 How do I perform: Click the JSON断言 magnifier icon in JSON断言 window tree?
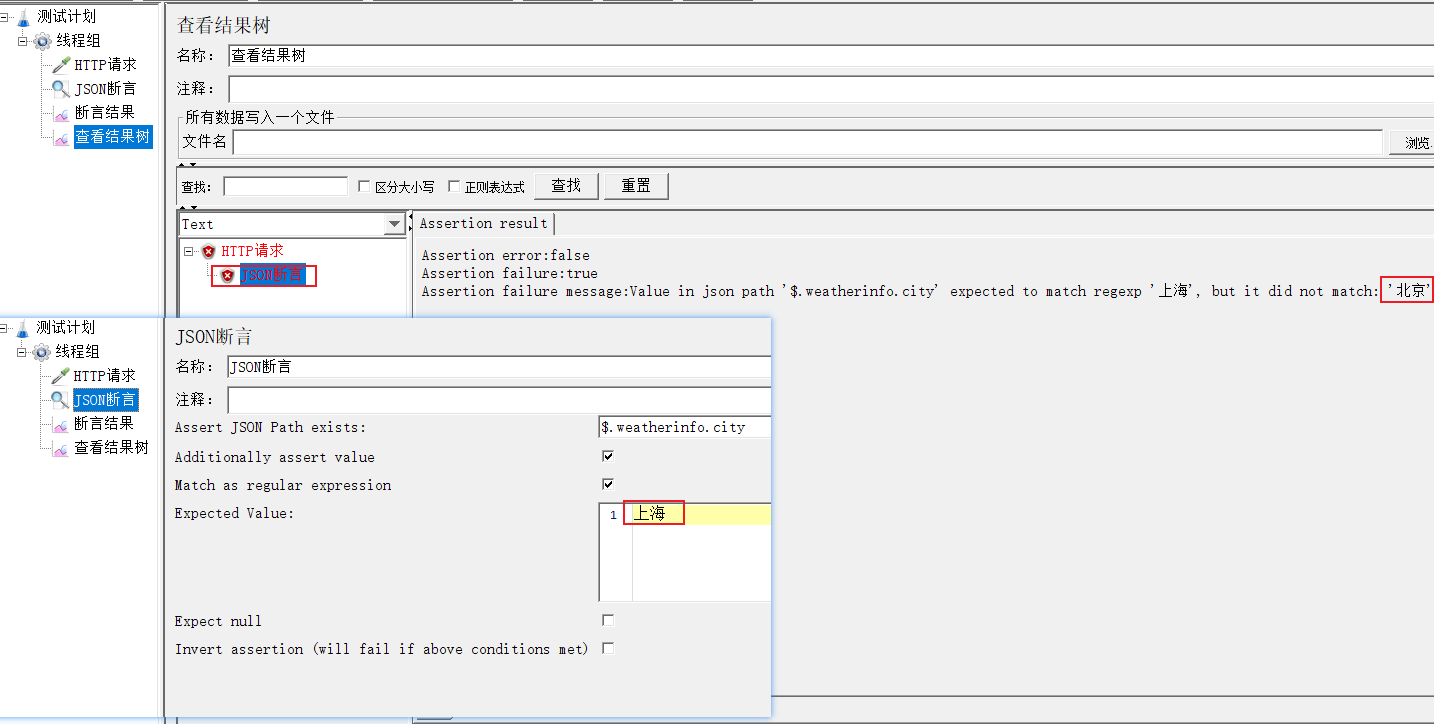pyautogui.click(x=61, y=400)
